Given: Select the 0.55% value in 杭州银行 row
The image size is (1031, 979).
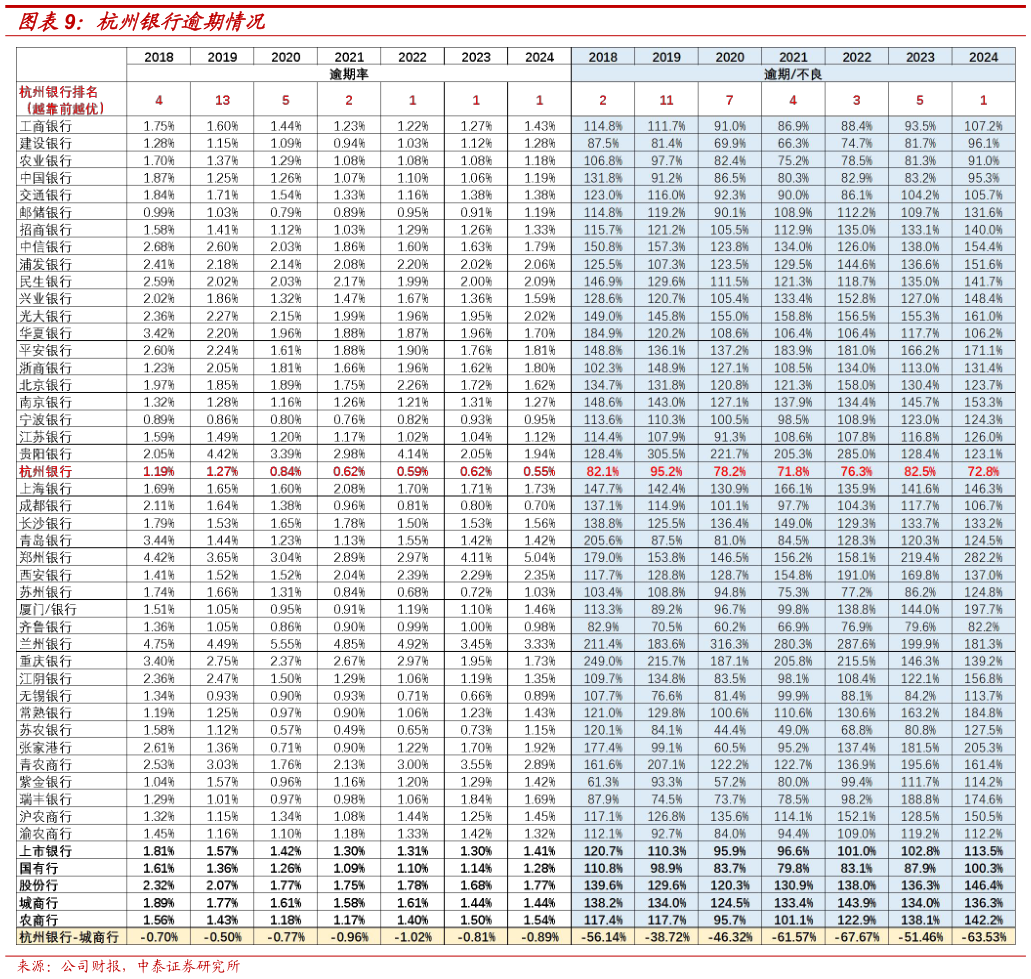Looking at the screenshot, I should (x=539, y=471).
